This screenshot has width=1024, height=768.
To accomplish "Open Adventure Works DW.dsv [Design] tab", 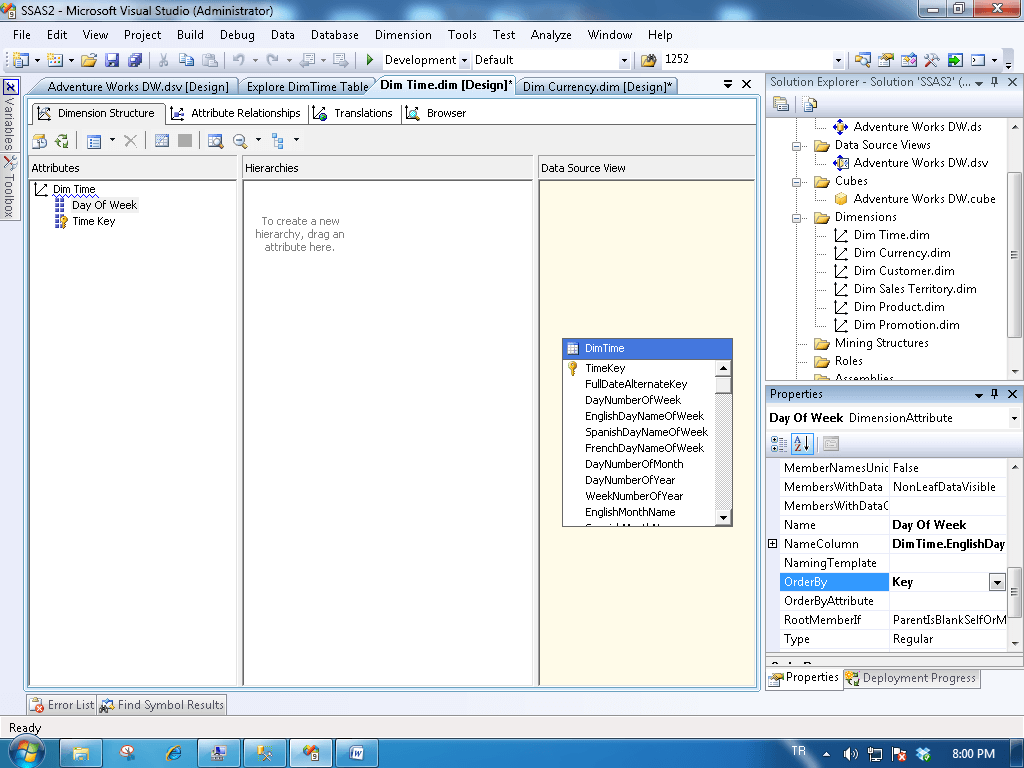I will (x=138, y=86).
